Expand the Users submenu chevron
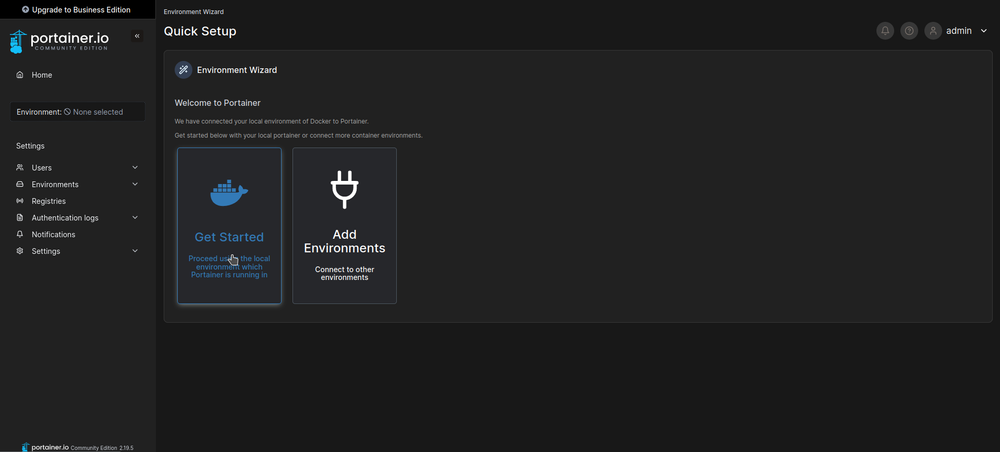Screen dimensions: 1000x452 coord(135,168)
